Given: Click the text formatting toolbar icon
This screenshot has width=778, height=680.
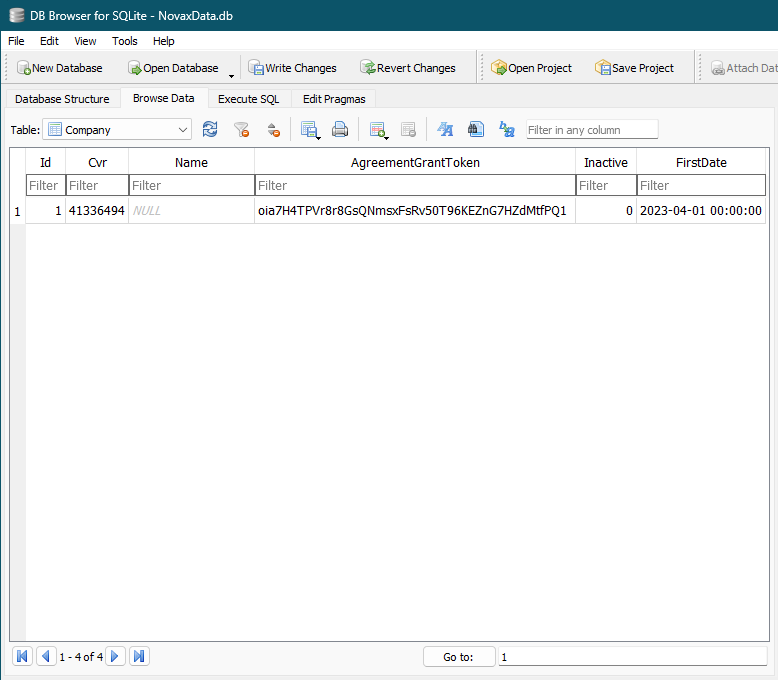Looking at the screenshot, I should 445,130.
